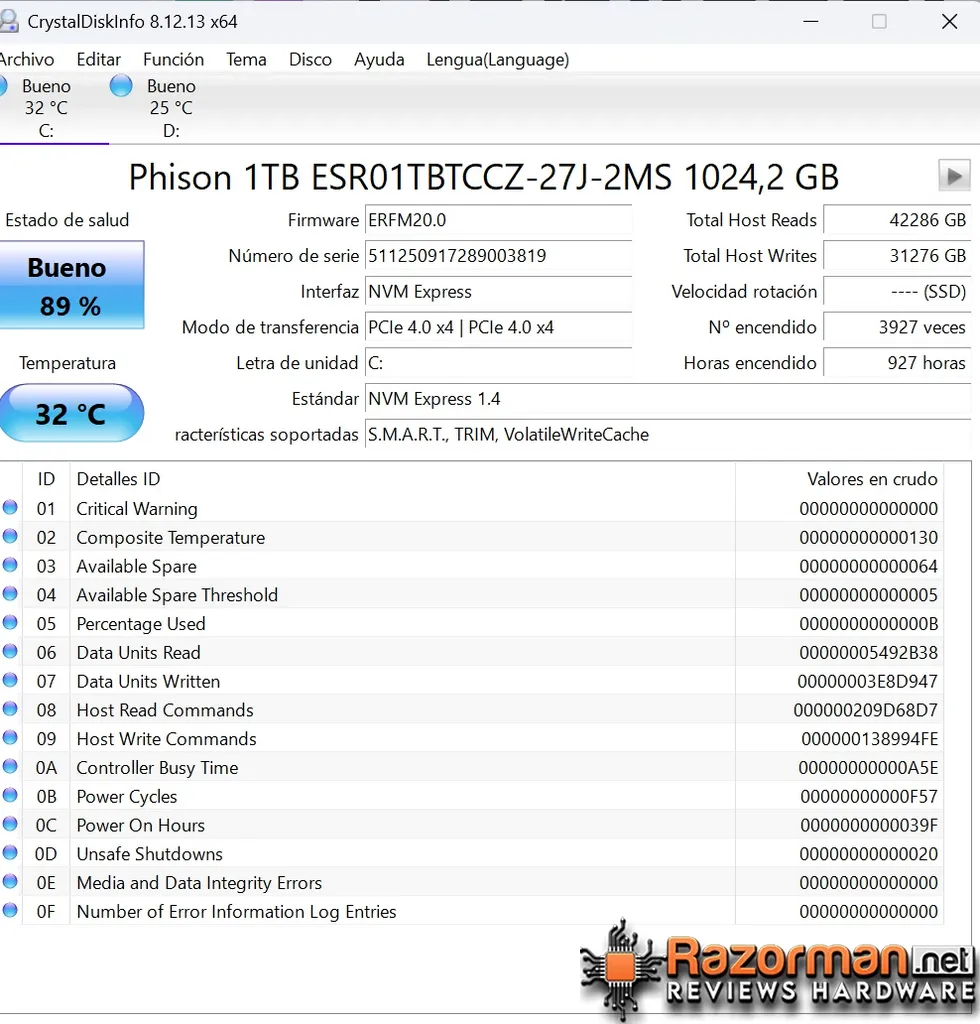Click the Total Host Writes value
Screen dimensions: 980x1024
tap(897, 255)
